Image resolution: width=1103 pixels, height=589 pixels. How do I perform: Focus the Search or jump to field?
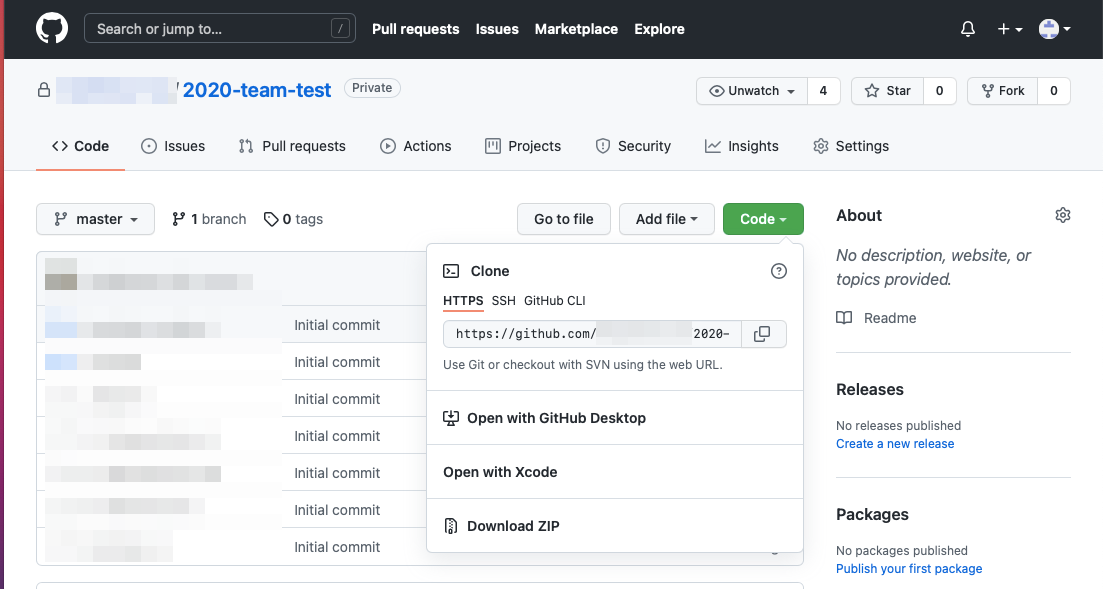click(x=219, y=29)
